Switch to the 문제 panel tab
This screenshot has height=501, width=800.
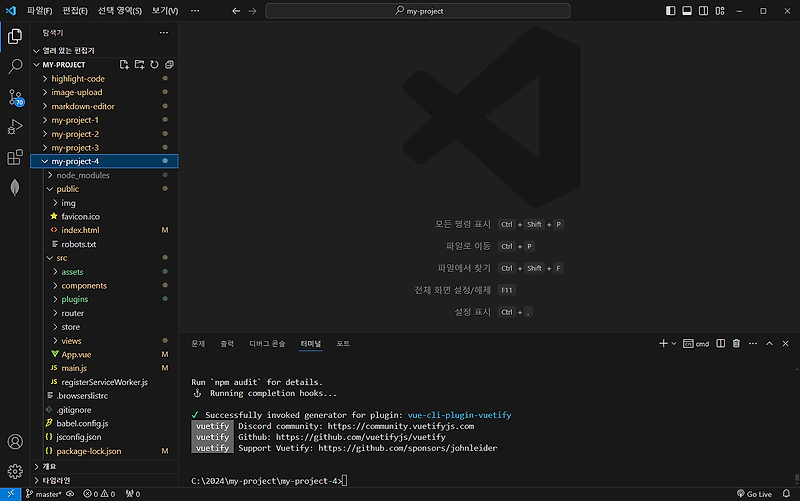pos(198,344)
